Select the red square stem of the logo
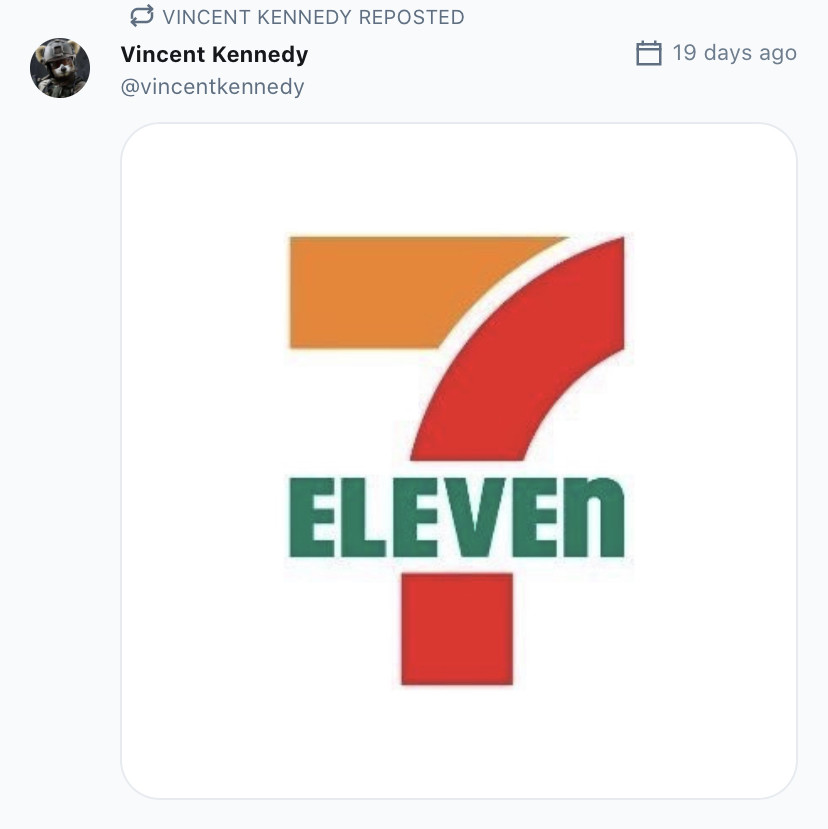The height and width of the screenshot is (829, 828). click(x=457, y=629)
